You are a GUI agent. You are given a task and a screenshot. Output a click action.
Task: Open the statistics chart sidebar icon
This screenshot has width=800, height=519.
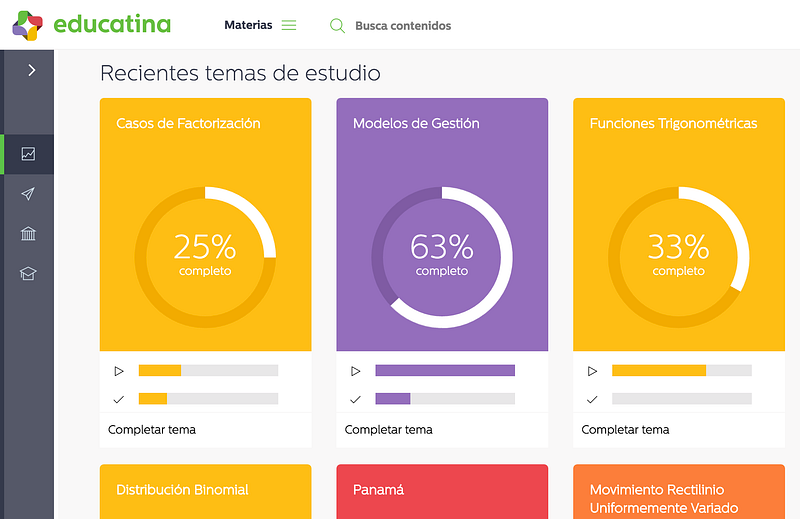pyautogui.click(x=28, y=154)
